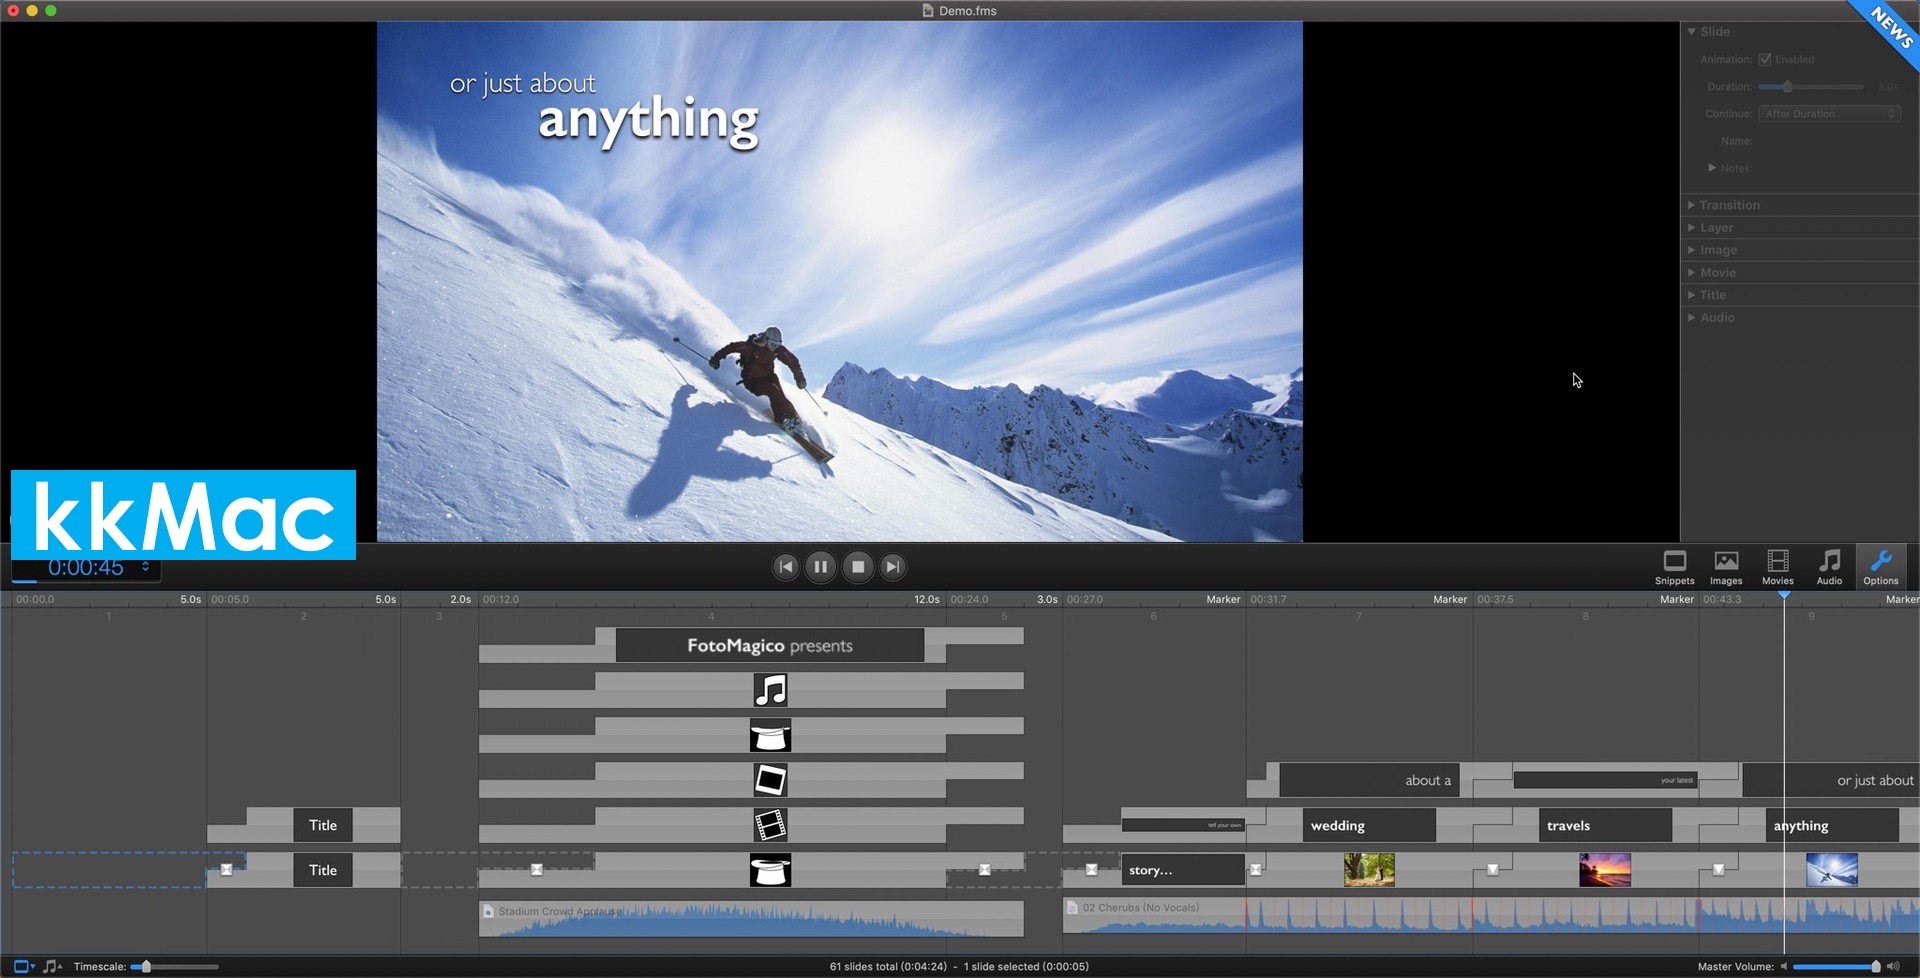Expand the Audio section in sidebar

coord(1692,318)
